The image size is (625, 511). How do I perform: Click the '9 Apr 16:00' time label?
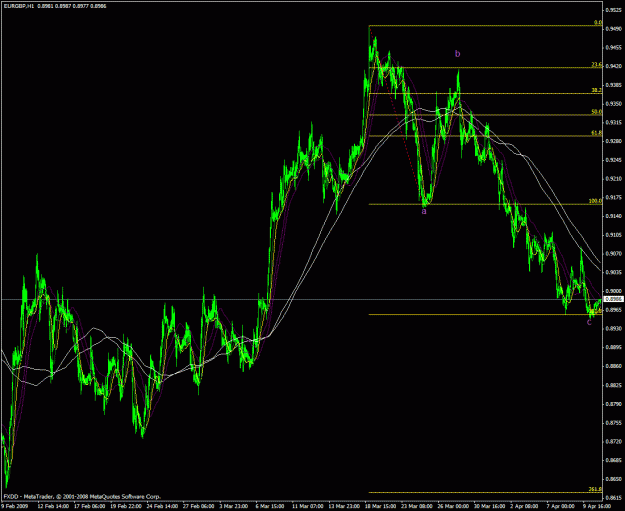click(597, 506)
